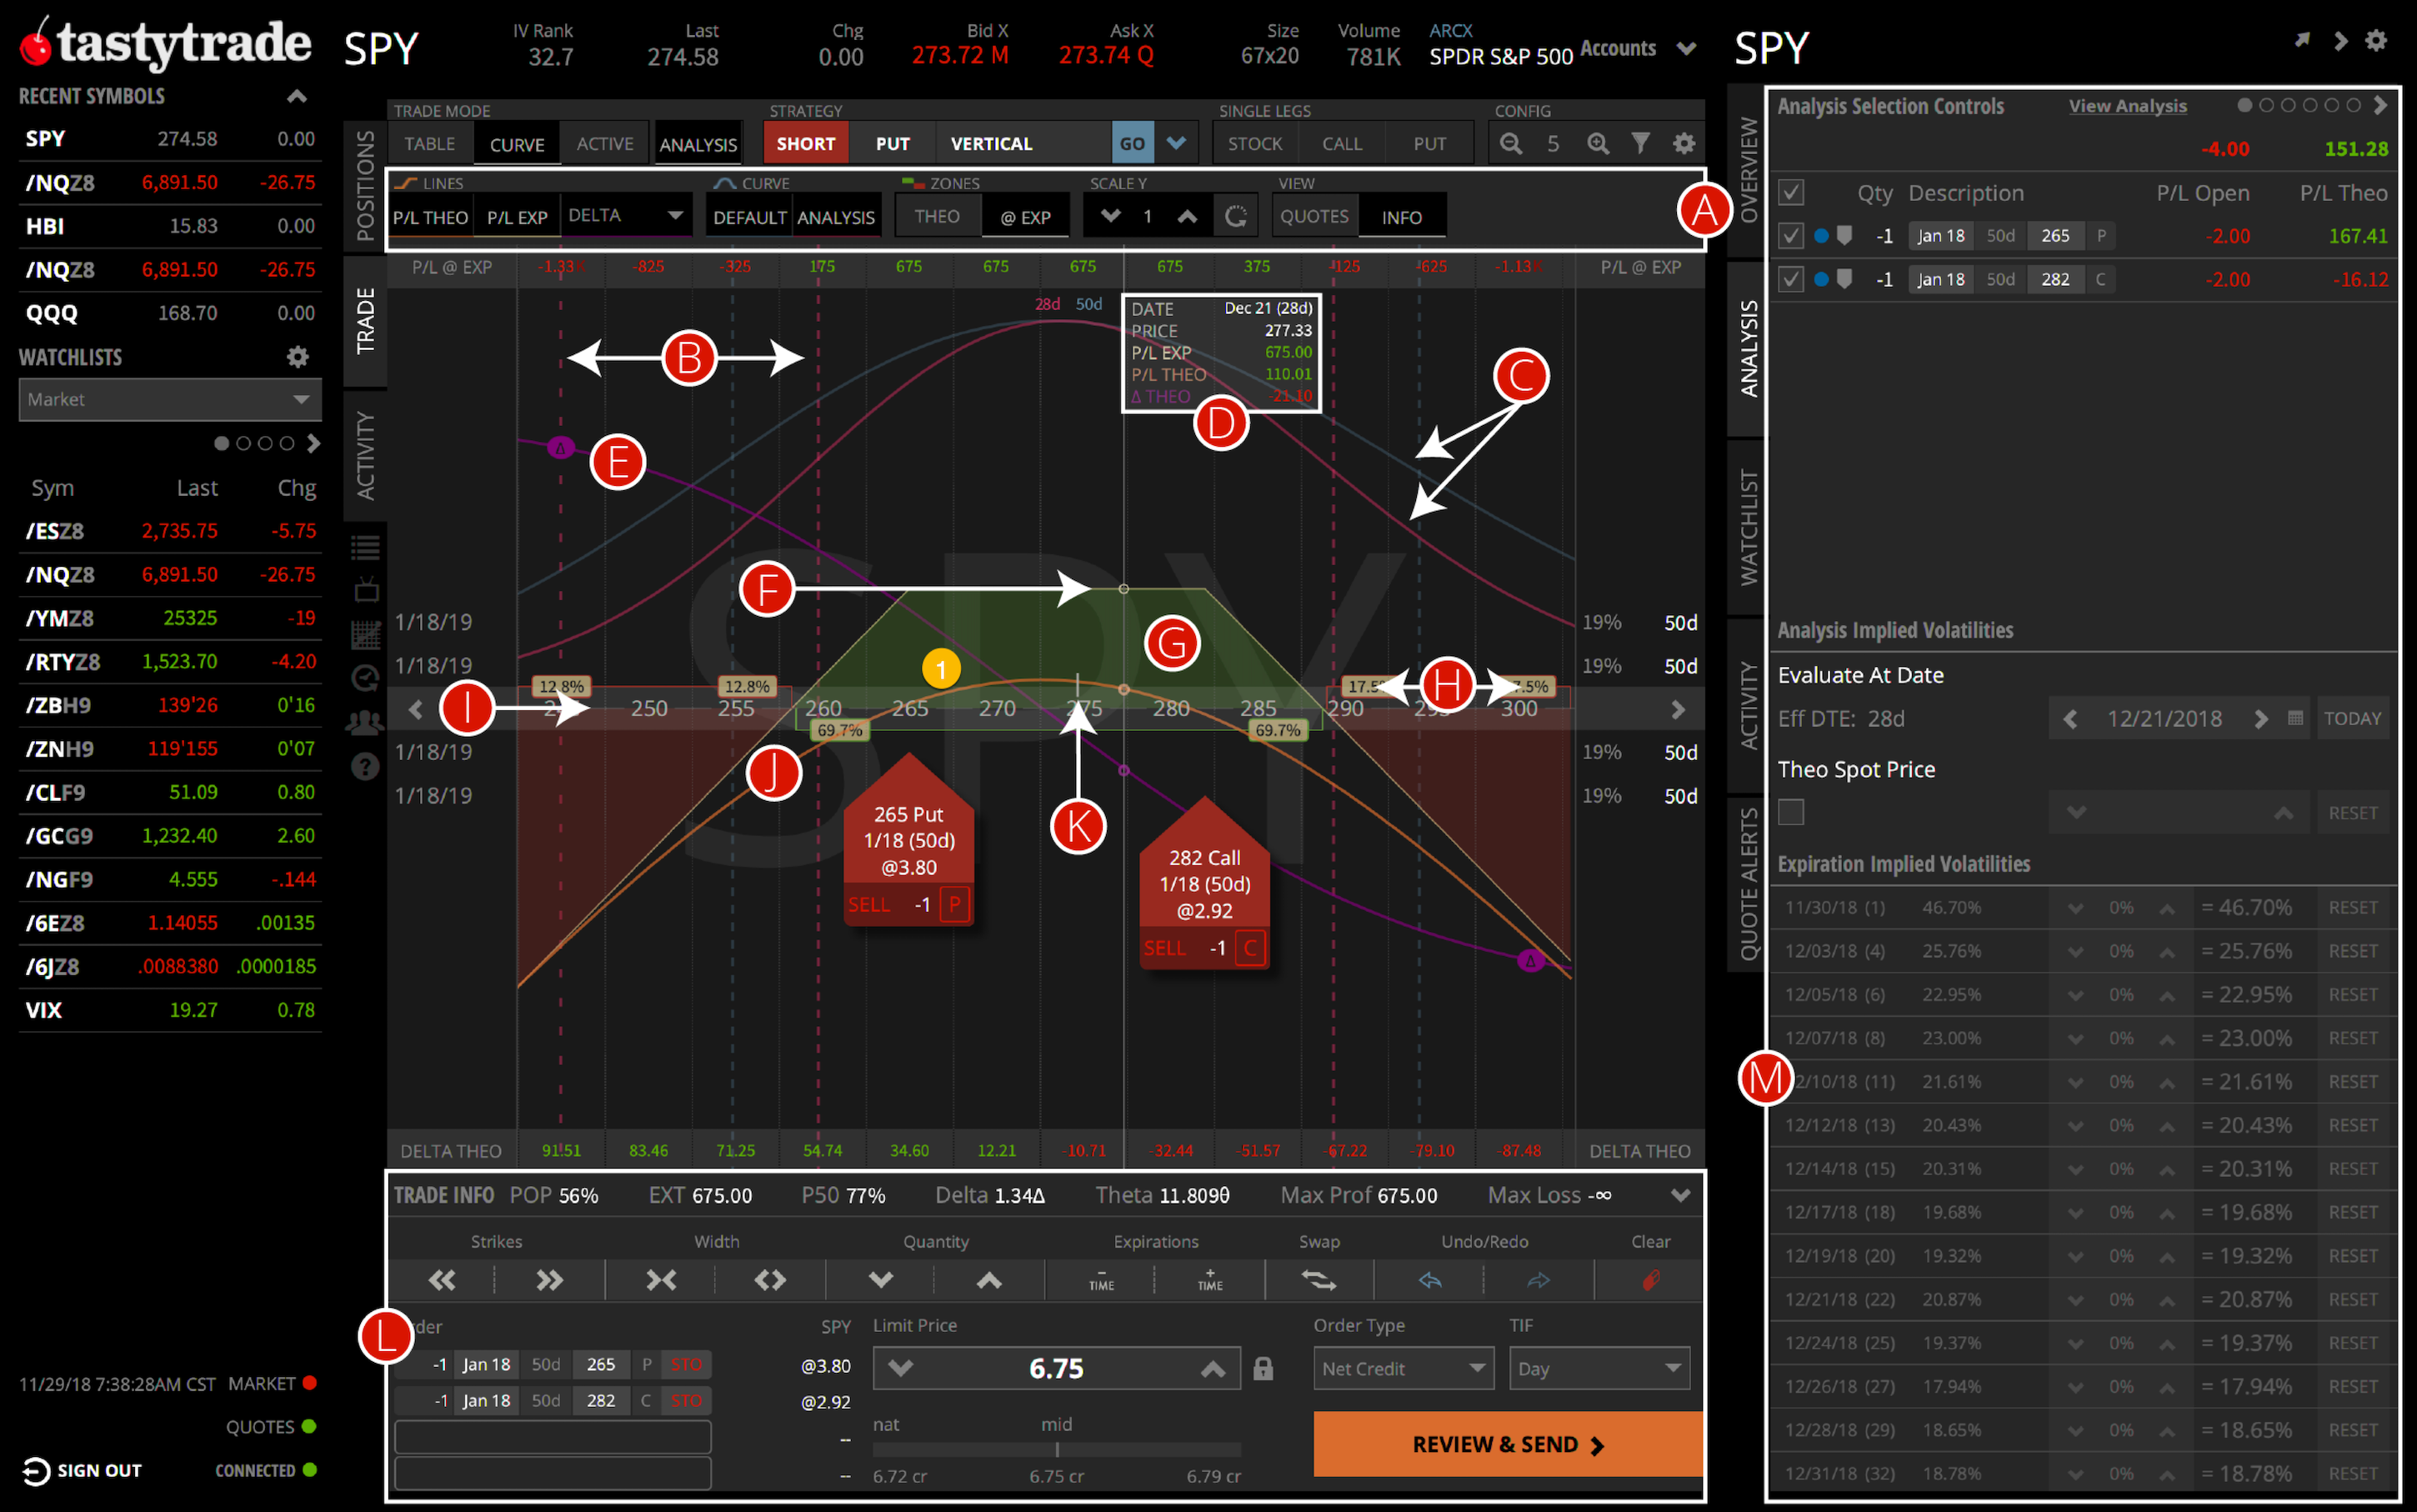Open the Net Credit order type dropdown
Image resolution: width=2417 pixels, height=1512 pixels.
tap(1403, 1368)
